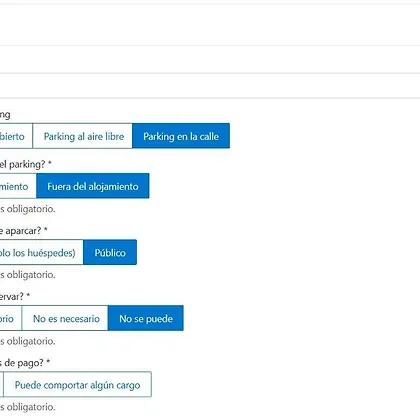420x420 pixels.
Task: Select the cut-off option beside Fuera del alojamiento
Action: pyautogui.click(x=18, y=186)
